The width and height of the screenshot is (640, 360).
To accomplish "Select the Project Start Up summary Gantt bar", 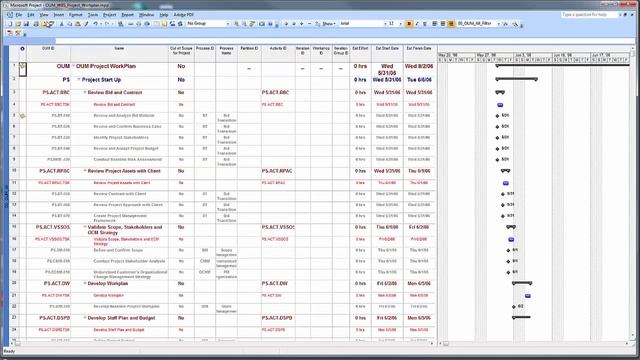I will coord(516,79).
